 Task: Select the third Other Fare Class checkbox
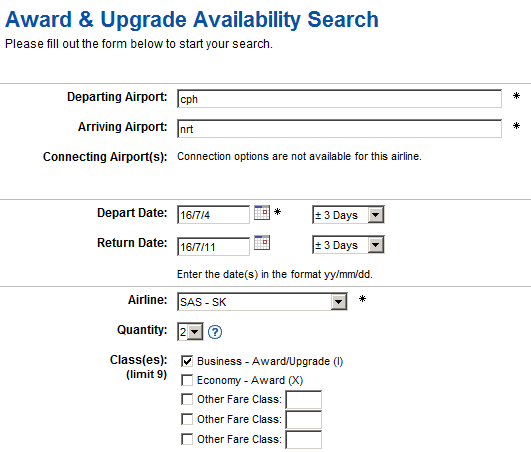(187, 439)
